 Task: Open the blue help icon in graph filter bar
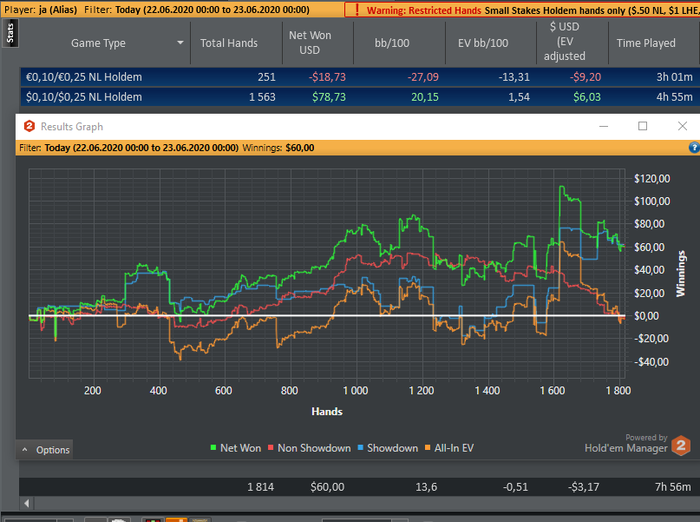694,147
